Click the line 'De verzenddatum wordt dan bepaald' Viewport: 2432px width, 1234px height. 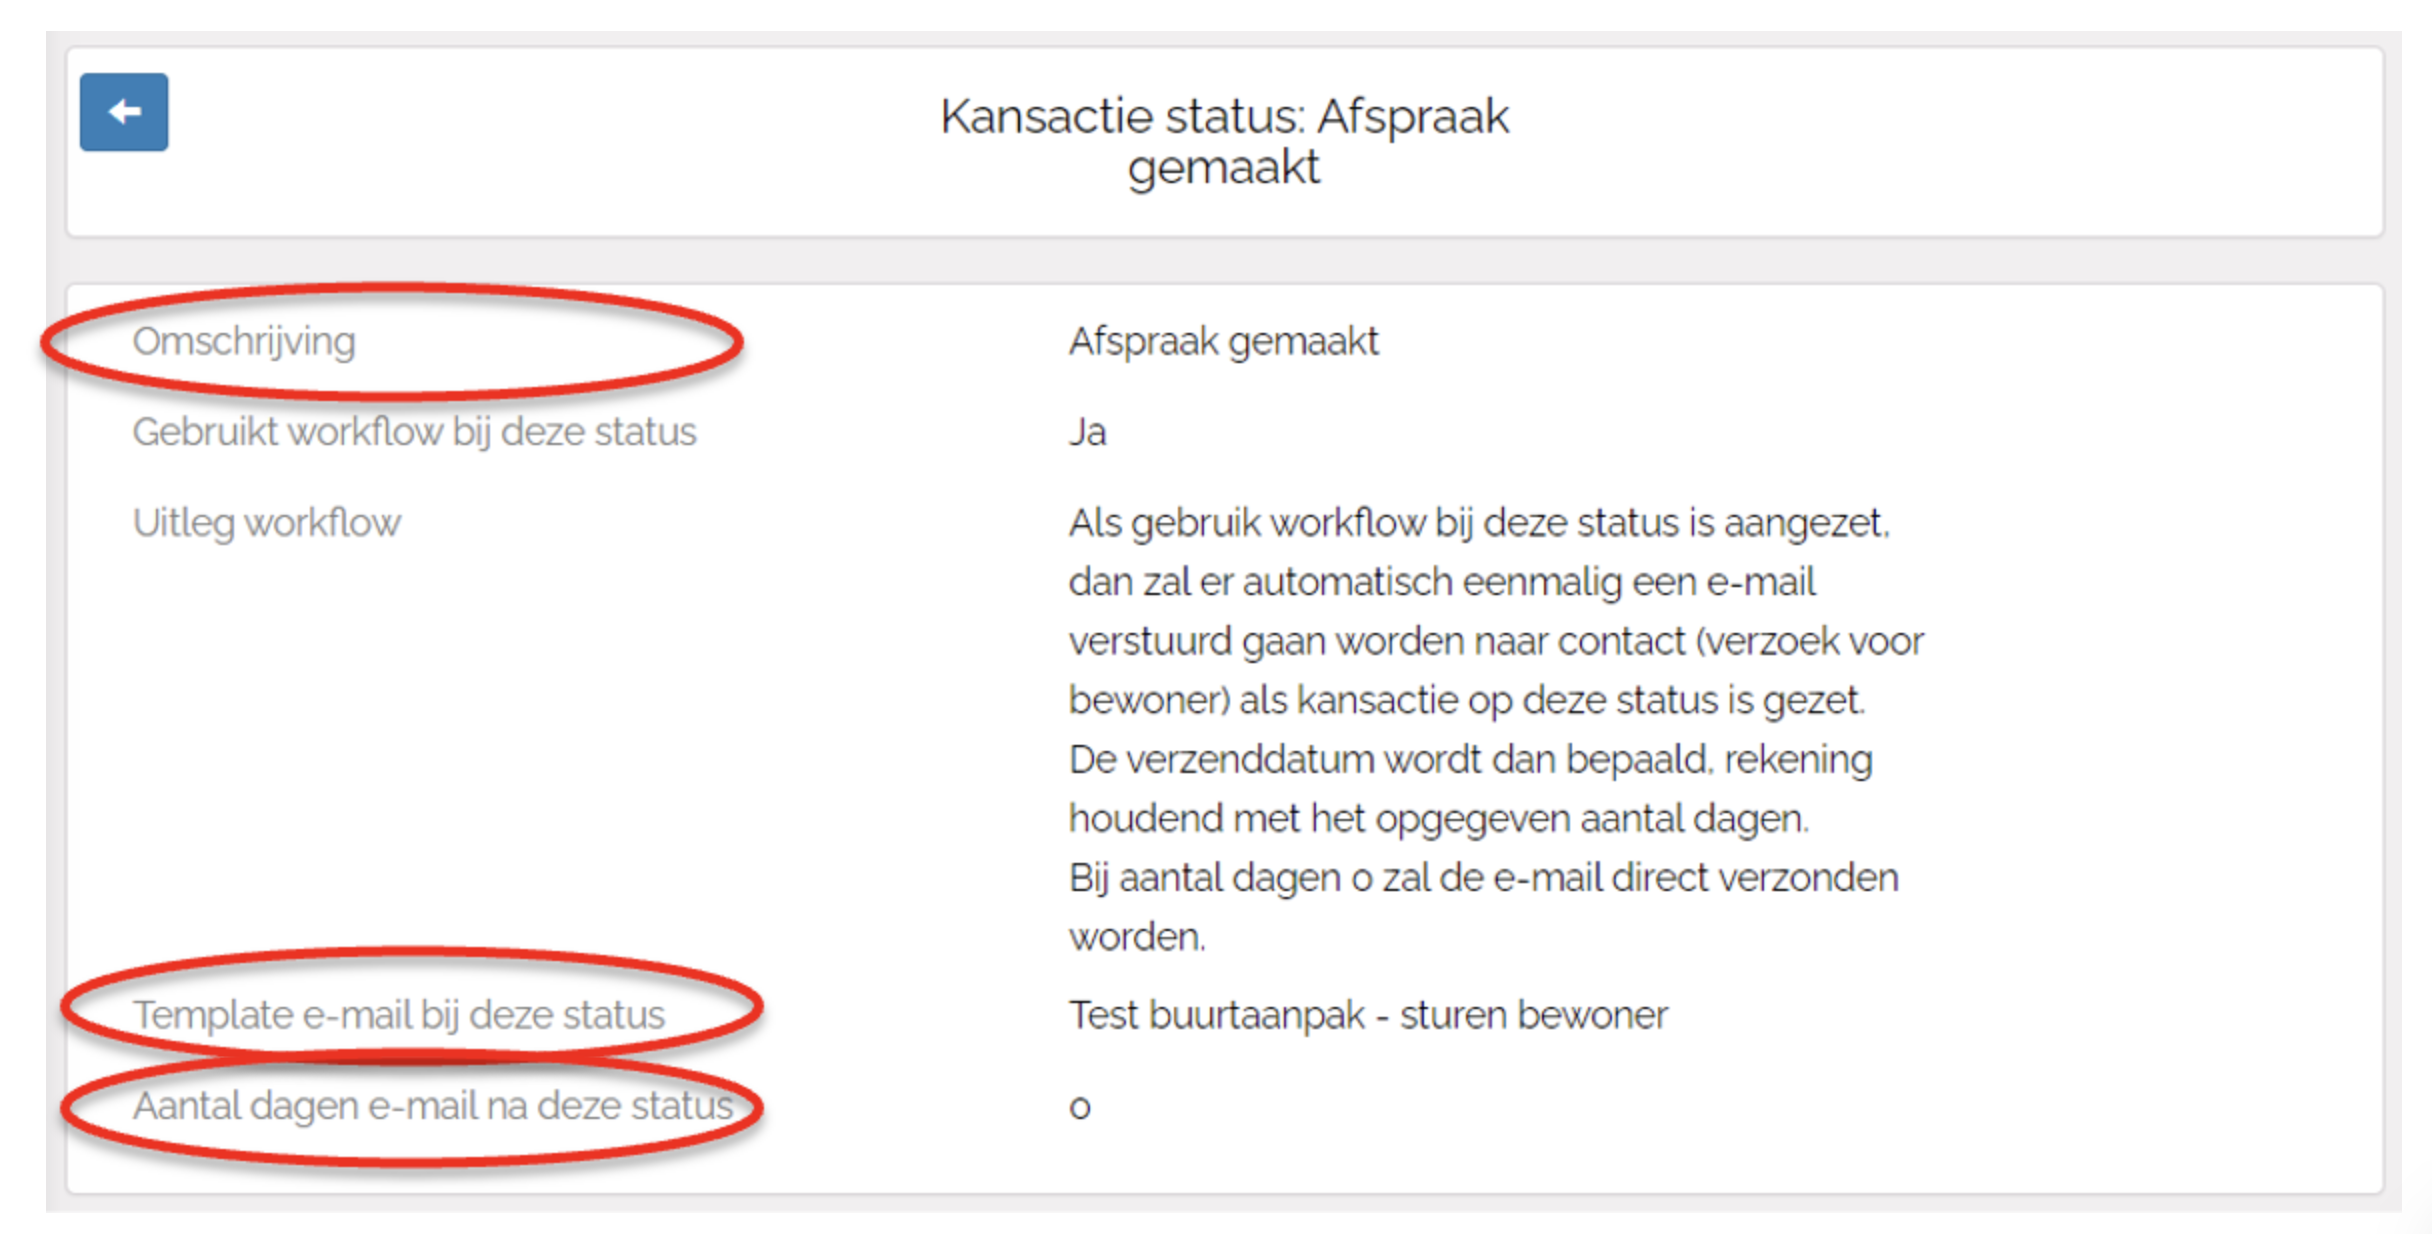[x=1469, y=759]
